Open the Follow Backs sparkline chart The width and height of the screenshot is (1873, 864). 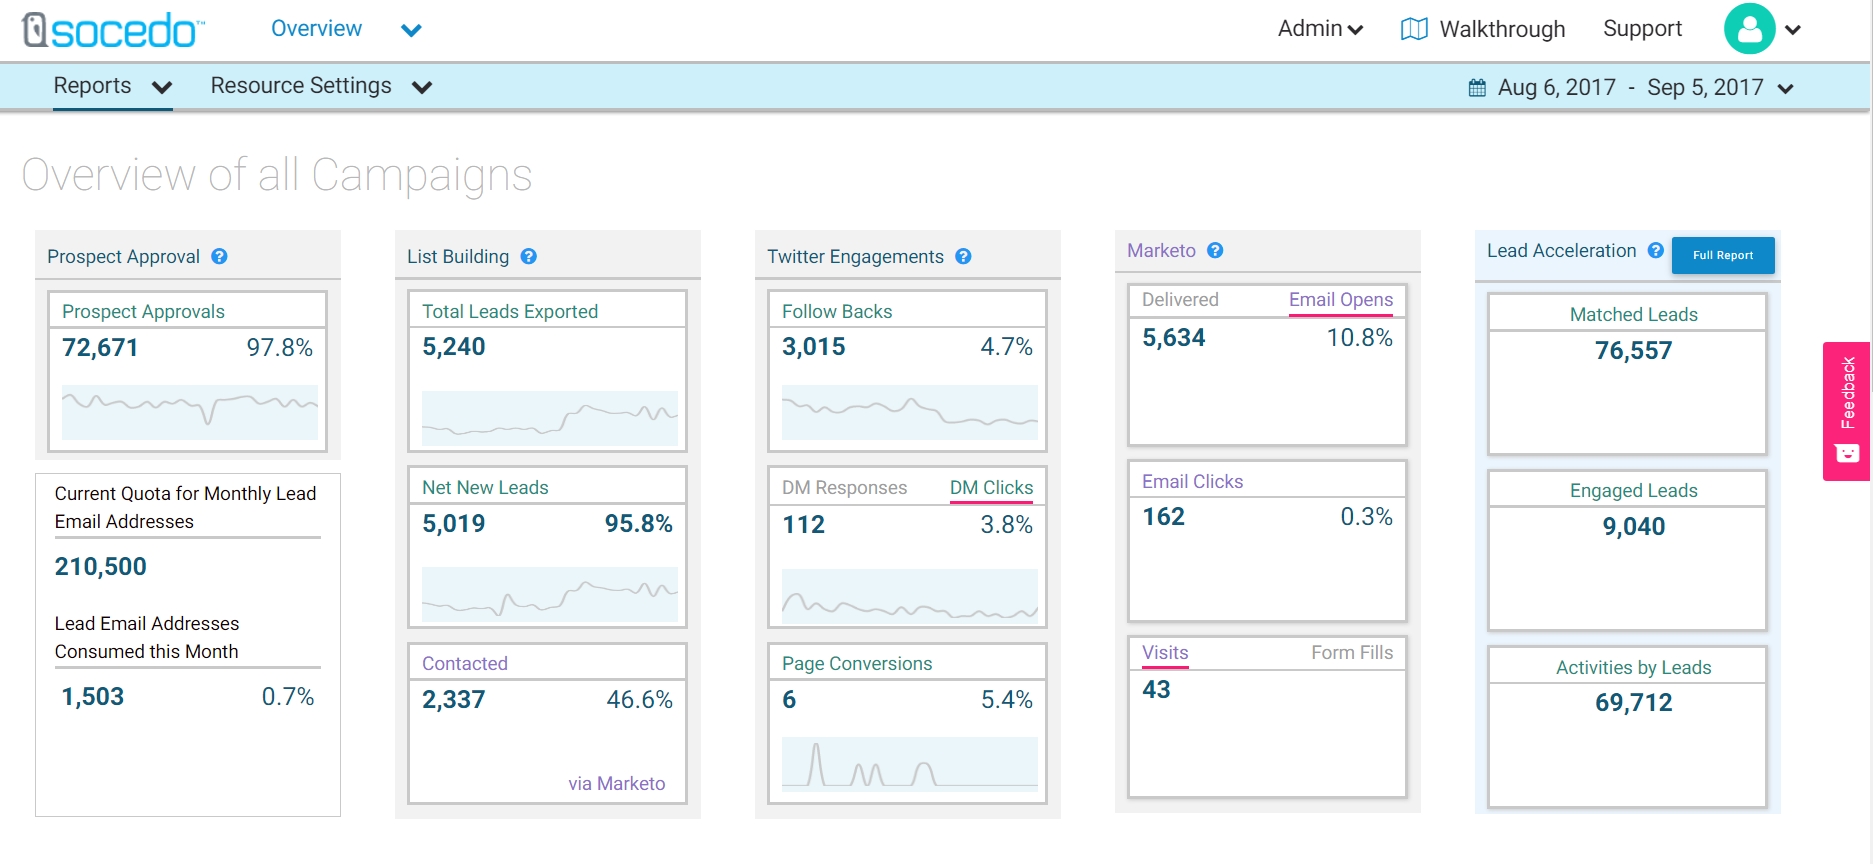[910, 412]
